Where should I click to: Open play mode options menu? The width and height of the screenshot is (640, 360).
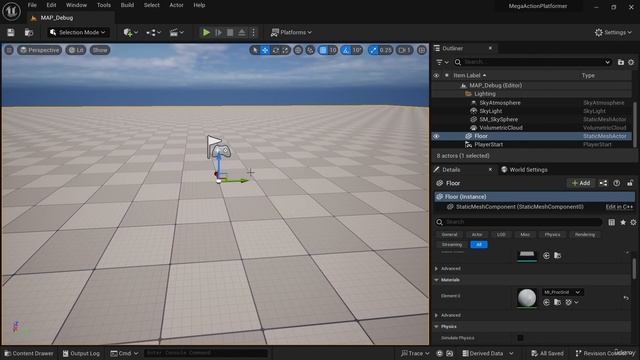pos(253,32)
